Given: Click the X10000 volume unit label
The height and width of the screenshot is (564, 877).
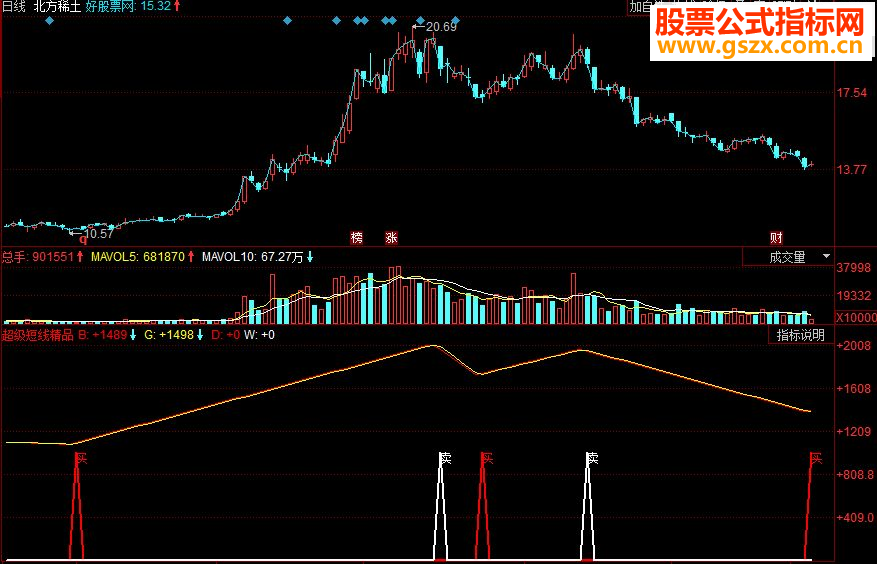Looking at the screenshot, I should point(856,318).
